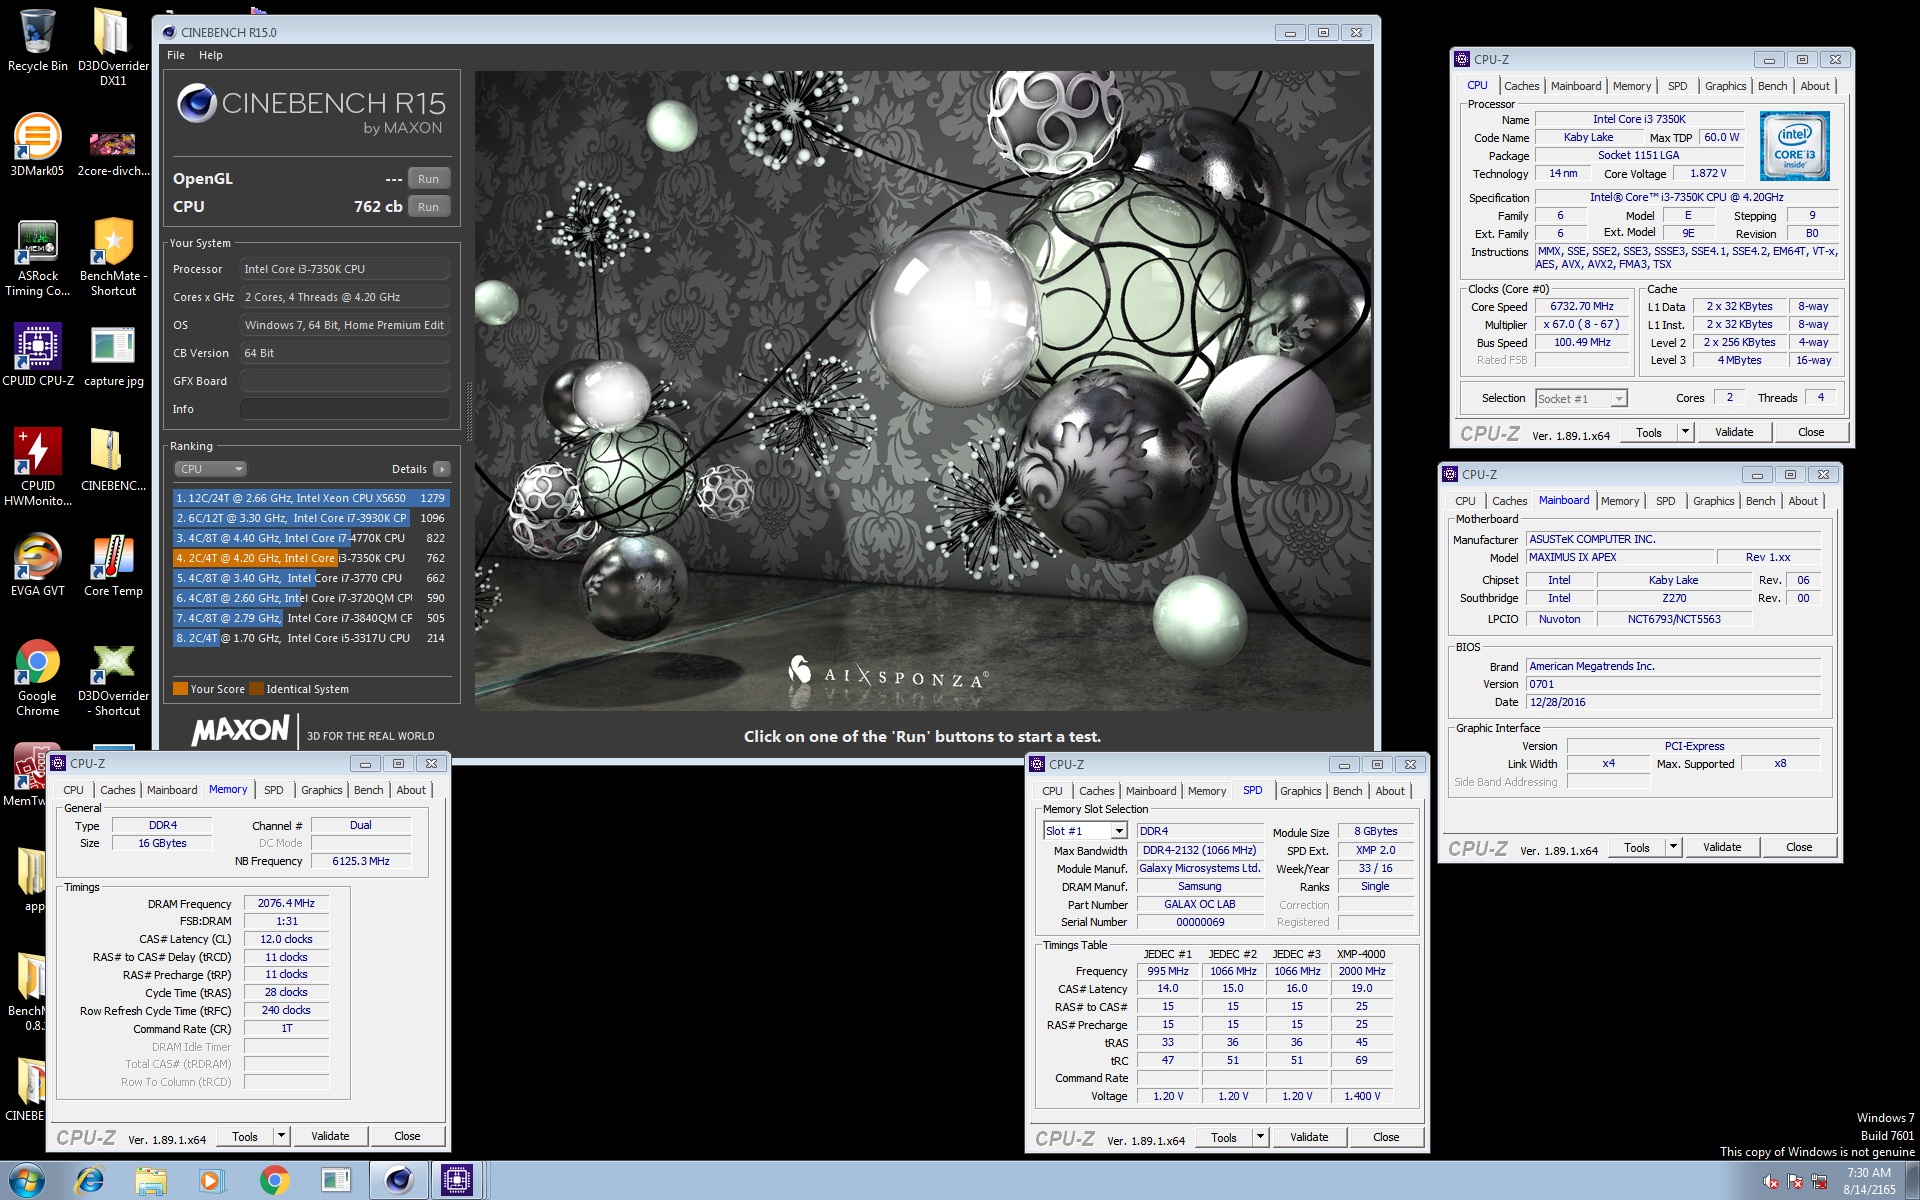The height and width of the screenshot is (1200, 1920).
Task: Launch the Core Temp desktop icon
Action: (113, 566)
